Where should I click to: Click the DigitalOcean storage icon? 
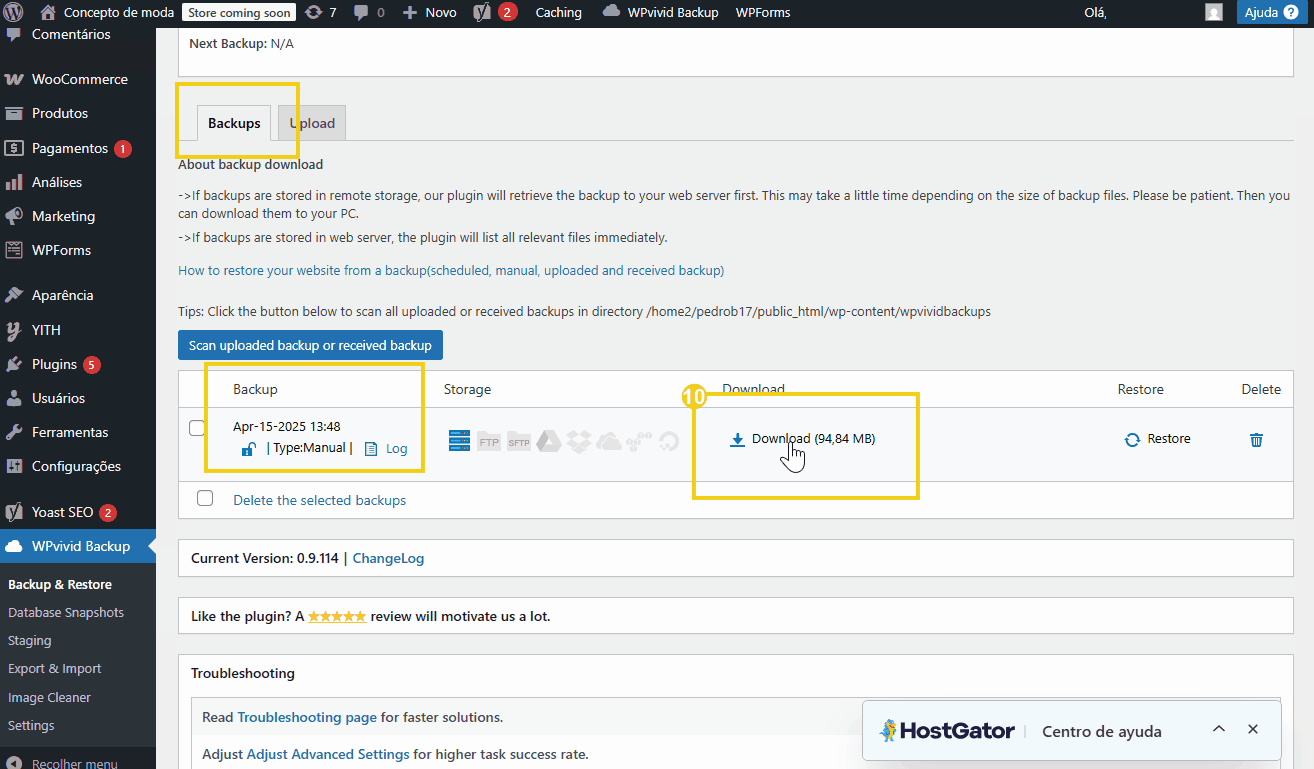[x=669, y=441]
